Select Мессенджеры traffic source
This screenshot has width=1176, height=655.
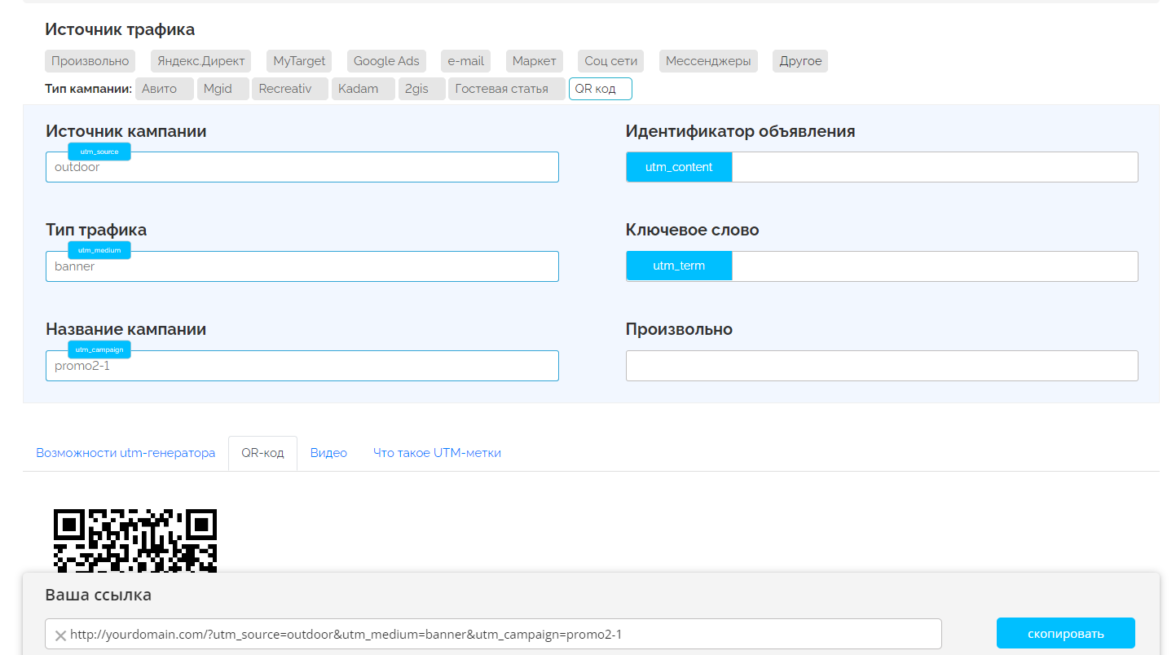pos(708,61)
